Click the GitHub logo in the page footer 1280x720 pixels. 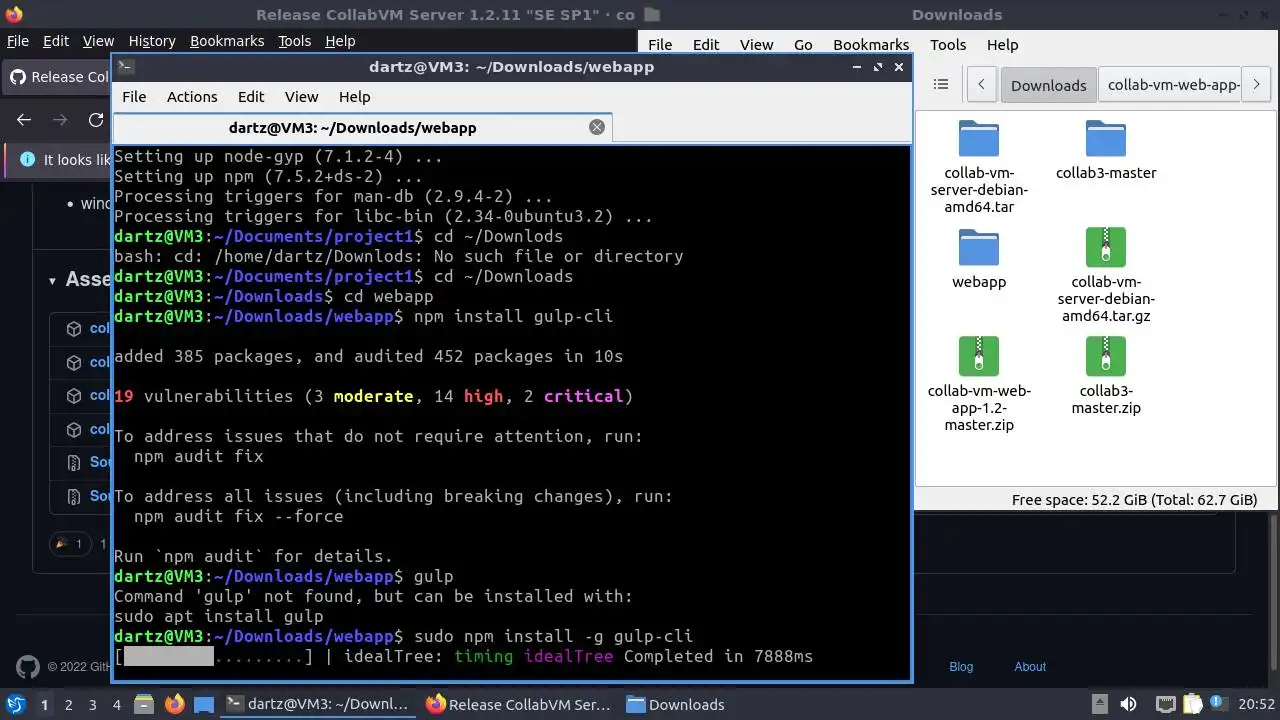point(28,667)
